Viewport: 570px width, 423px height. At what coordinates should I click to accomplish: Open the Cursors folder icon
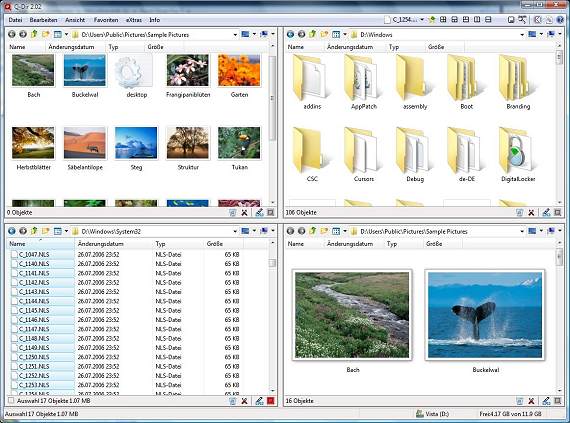pos(363,150)
